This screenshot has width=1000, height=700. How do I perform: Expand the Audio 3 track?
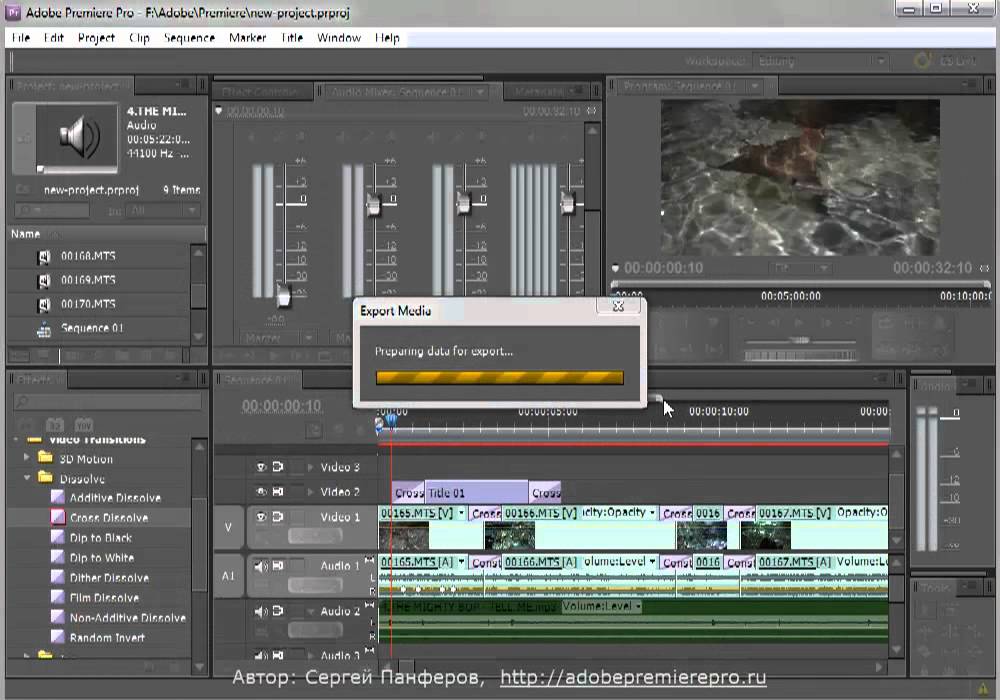pyautogui.click(x=311, y=655)
